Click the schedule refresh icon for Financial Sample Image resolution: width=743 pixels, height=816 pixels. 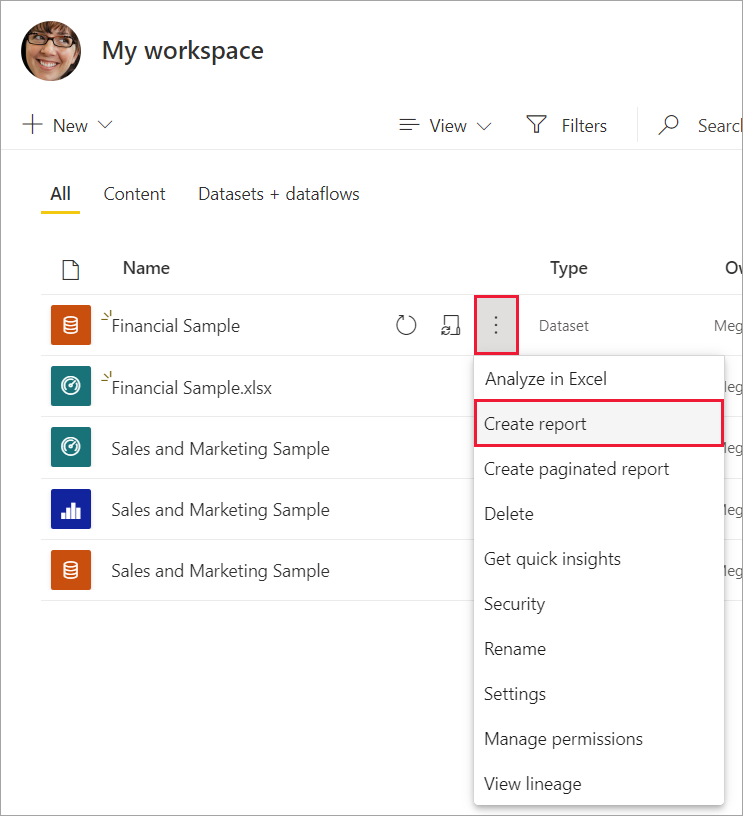tap(450, 325)
